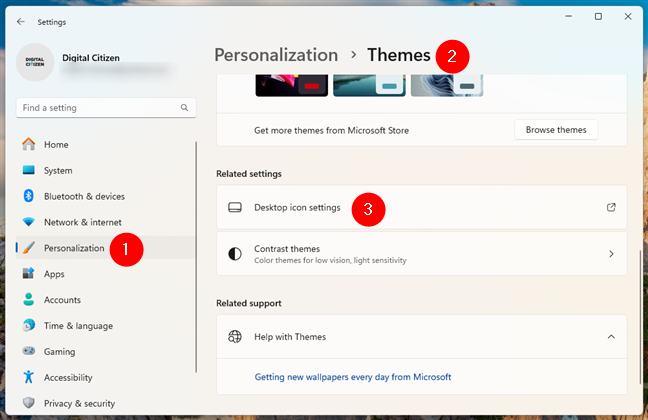Go to Bluetooth & devices
The width and height of the screenshot is (648, 420).
tap(105, 196)
